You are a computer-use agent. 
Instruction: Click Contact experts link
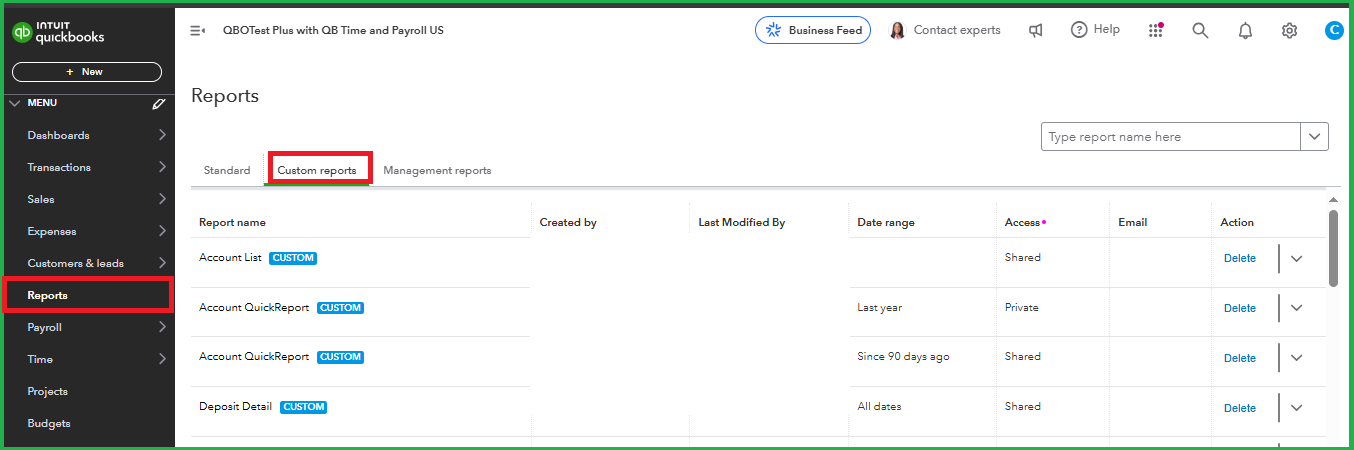coord(957,30)
